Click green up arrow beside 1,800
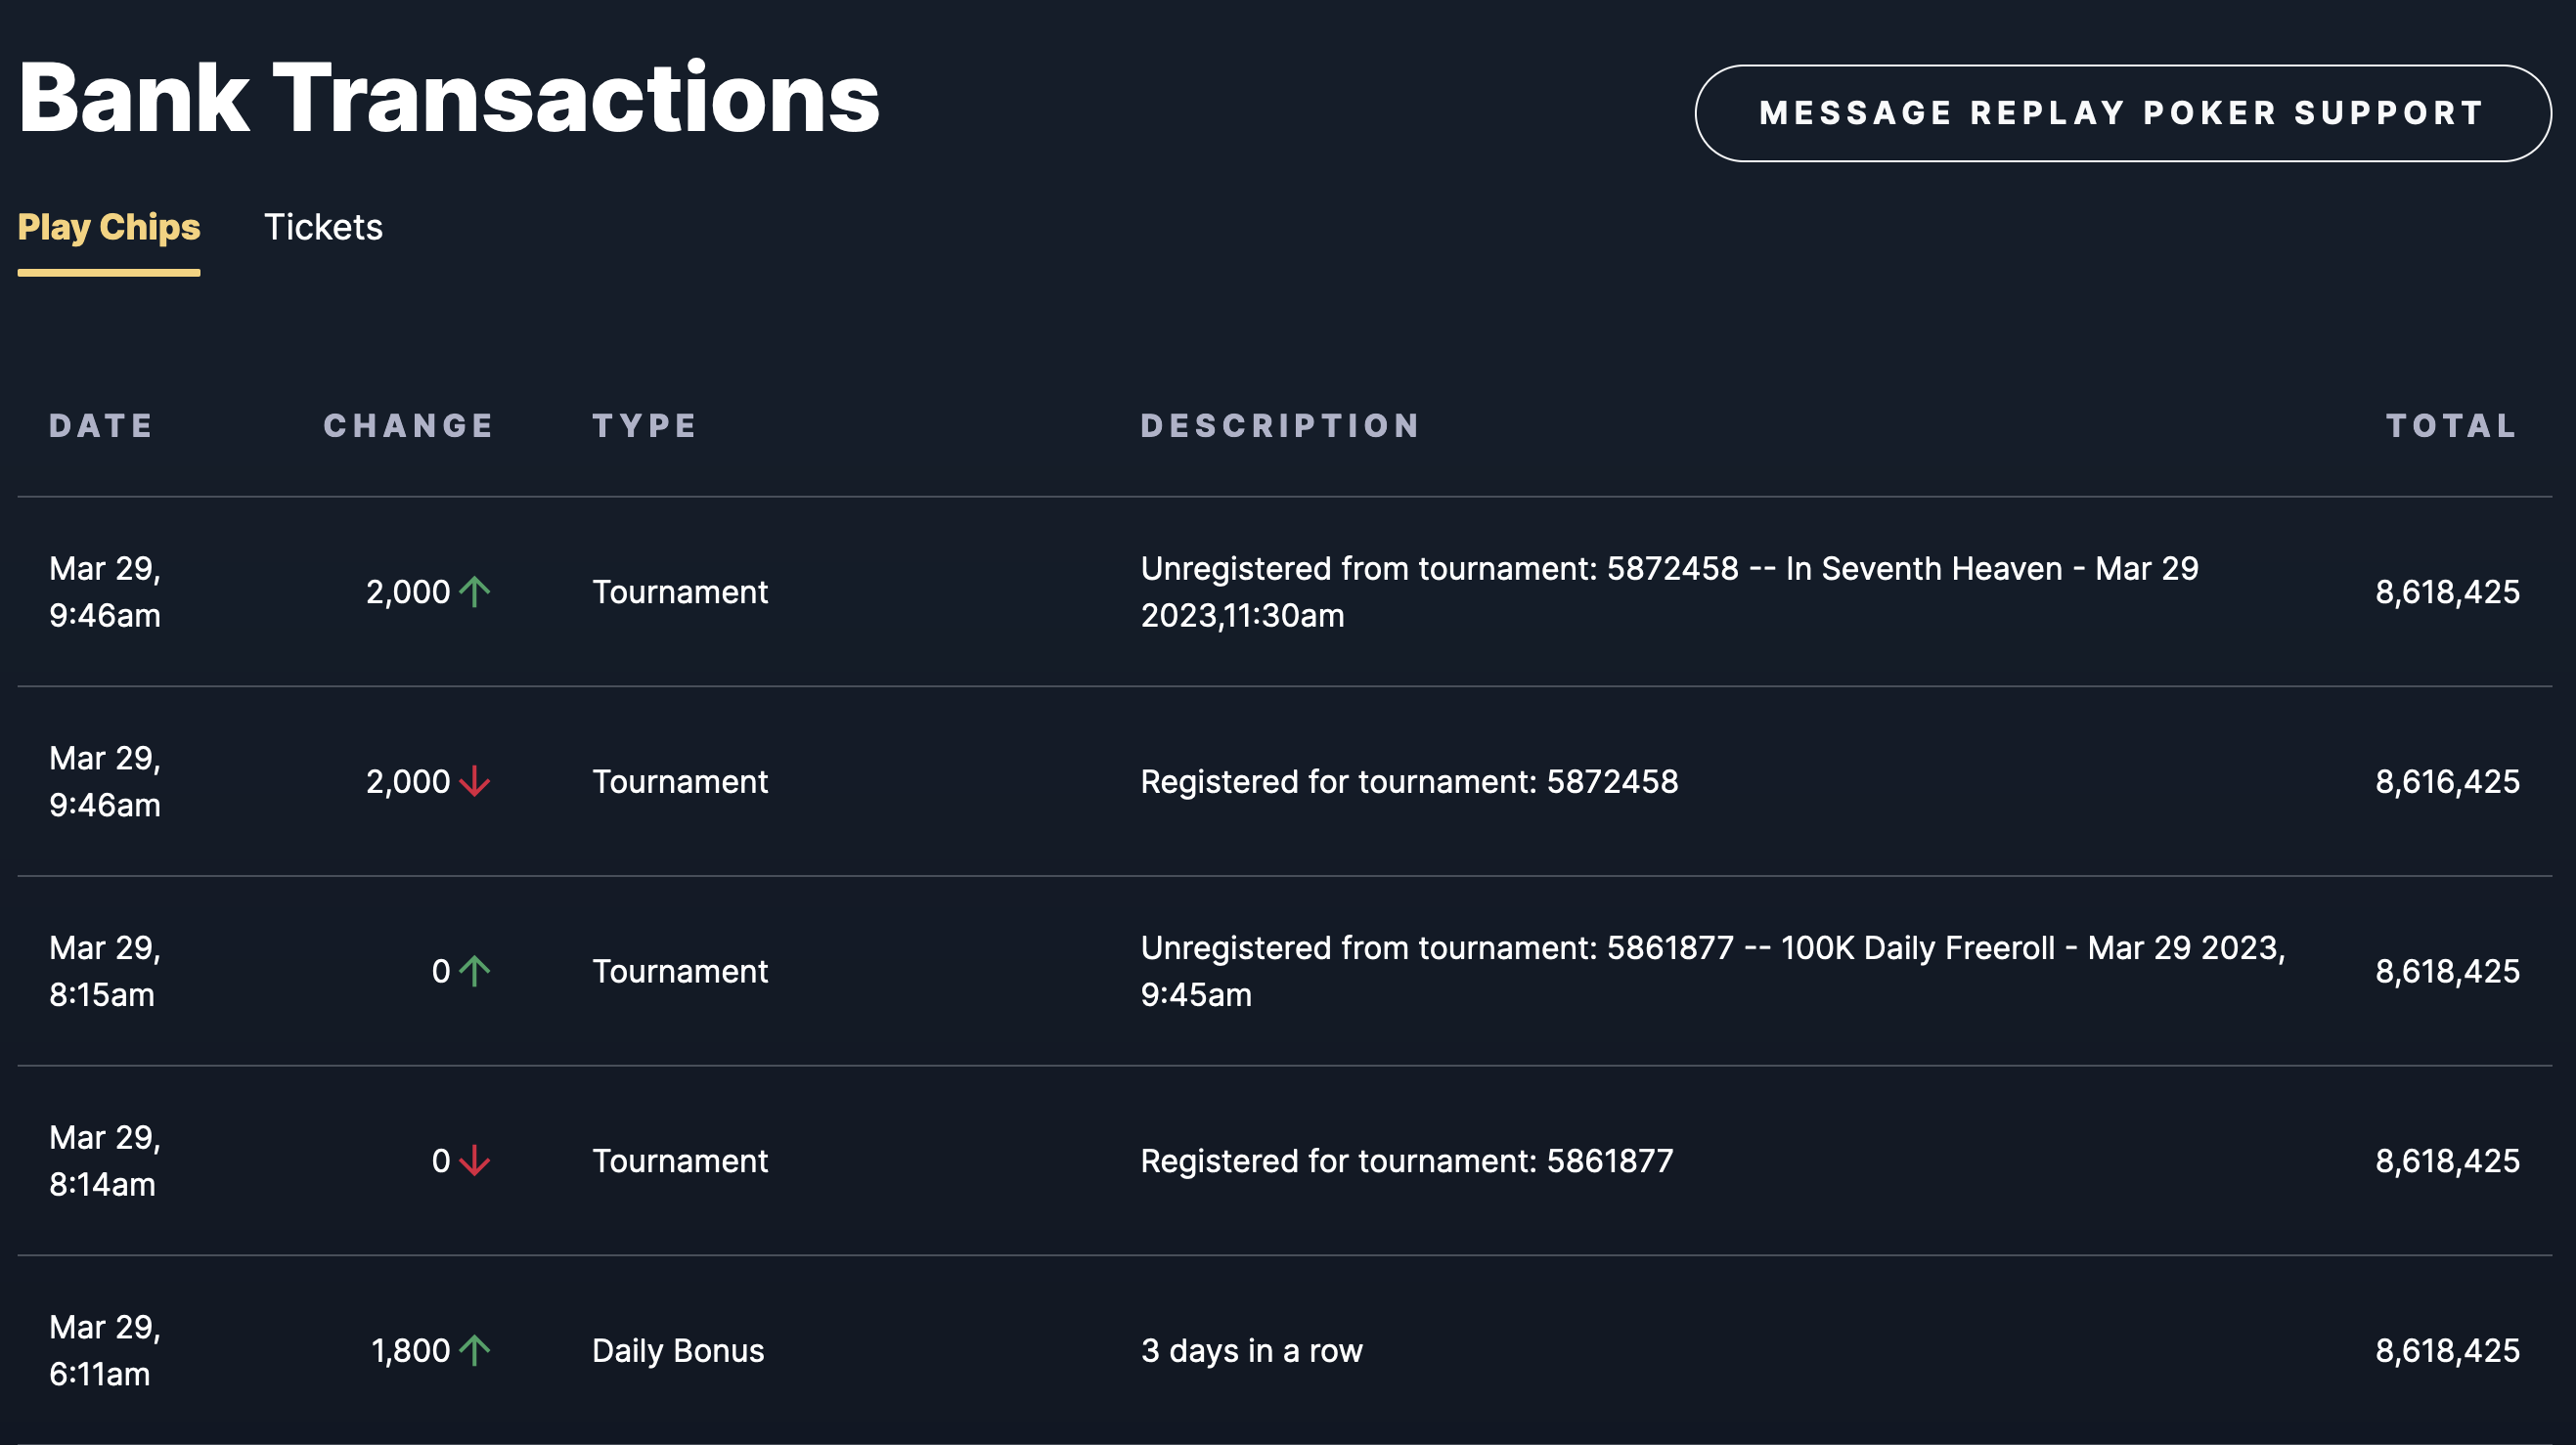The width and height of the screenshot is (2576, 1445). 475,1350
